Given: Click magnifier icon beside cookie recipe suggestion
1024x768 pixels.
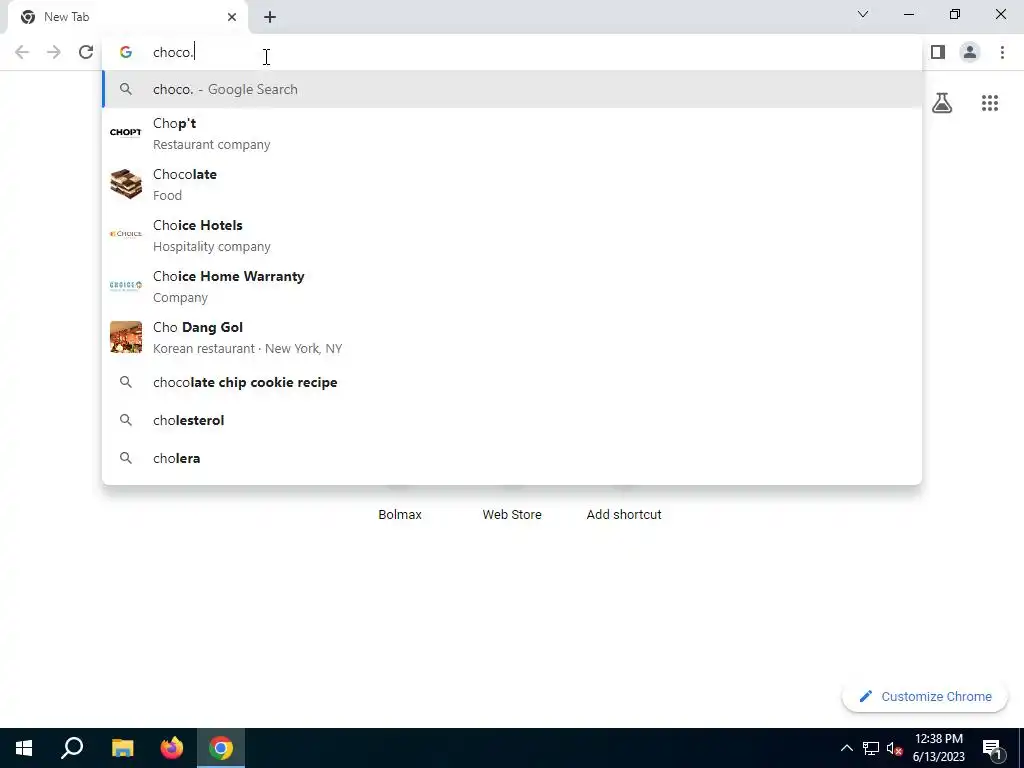Looking at the screenshot, I should click(125, 382).
